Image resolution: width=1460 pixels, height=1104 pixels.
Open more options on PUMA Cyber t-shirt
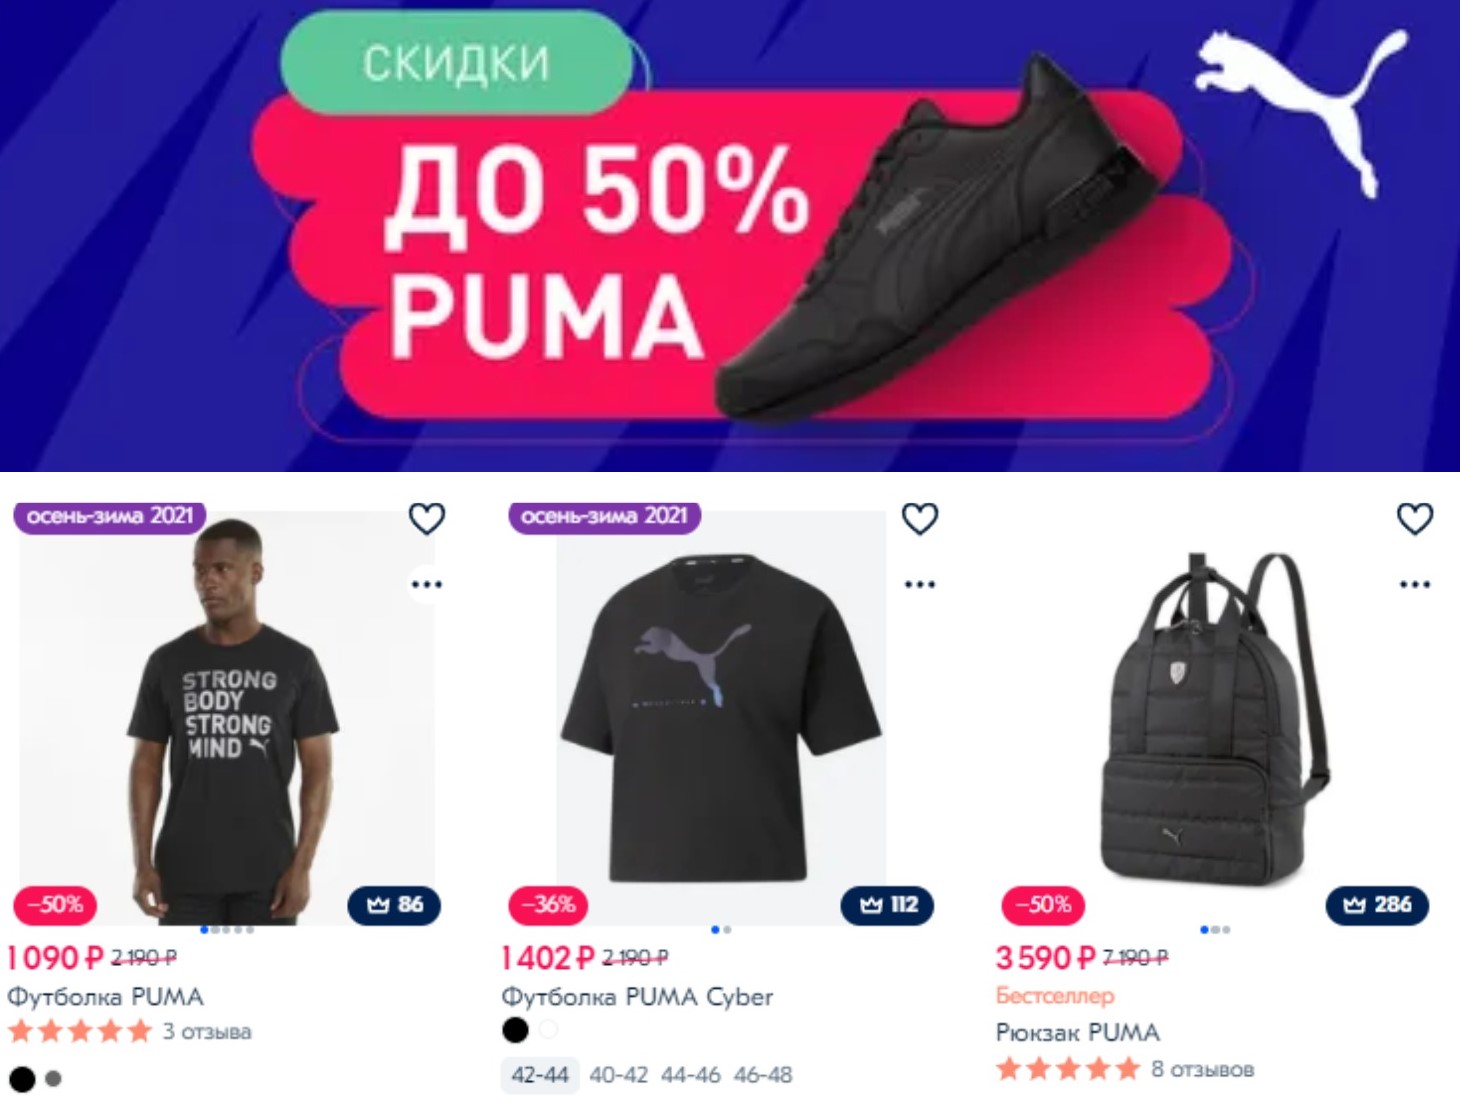919,584
